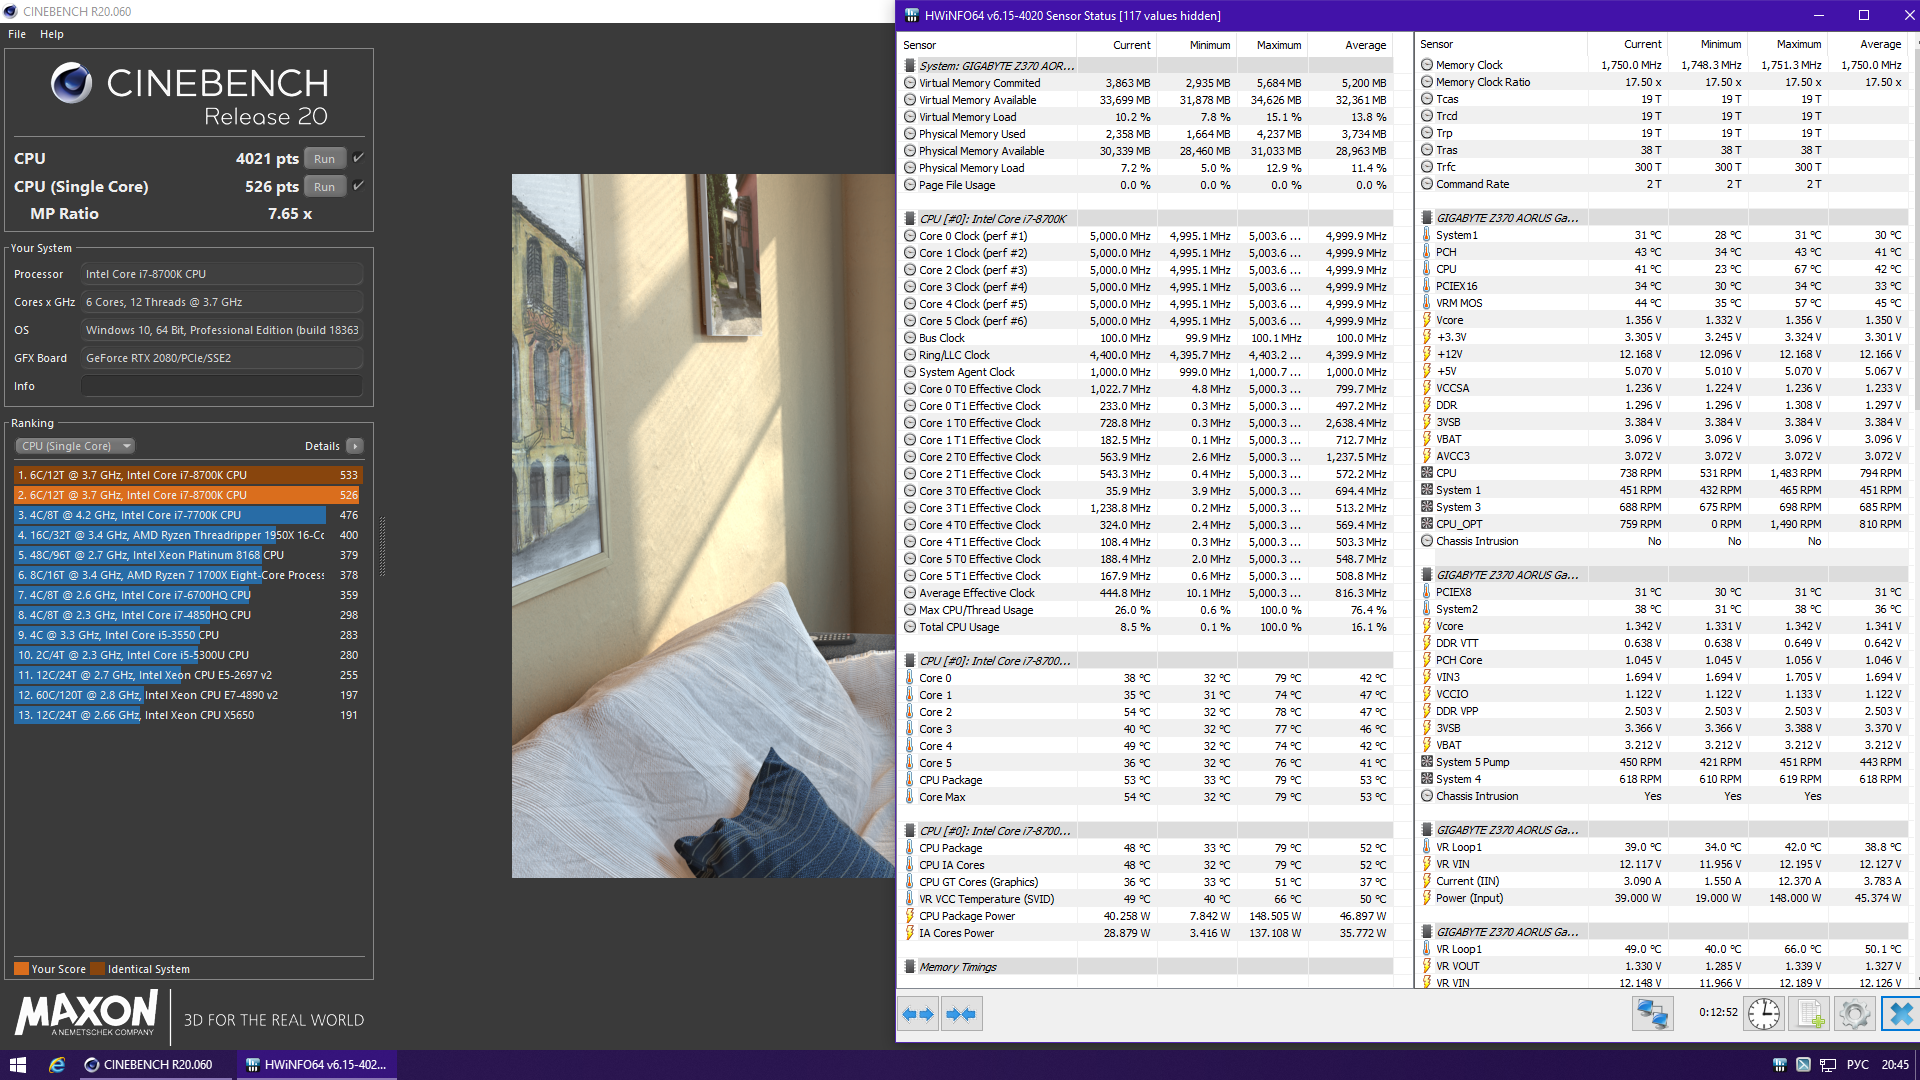Open the Help menu in Cinebench
The width and height of the screenshot is (1920, 1080).
(52, 34)
